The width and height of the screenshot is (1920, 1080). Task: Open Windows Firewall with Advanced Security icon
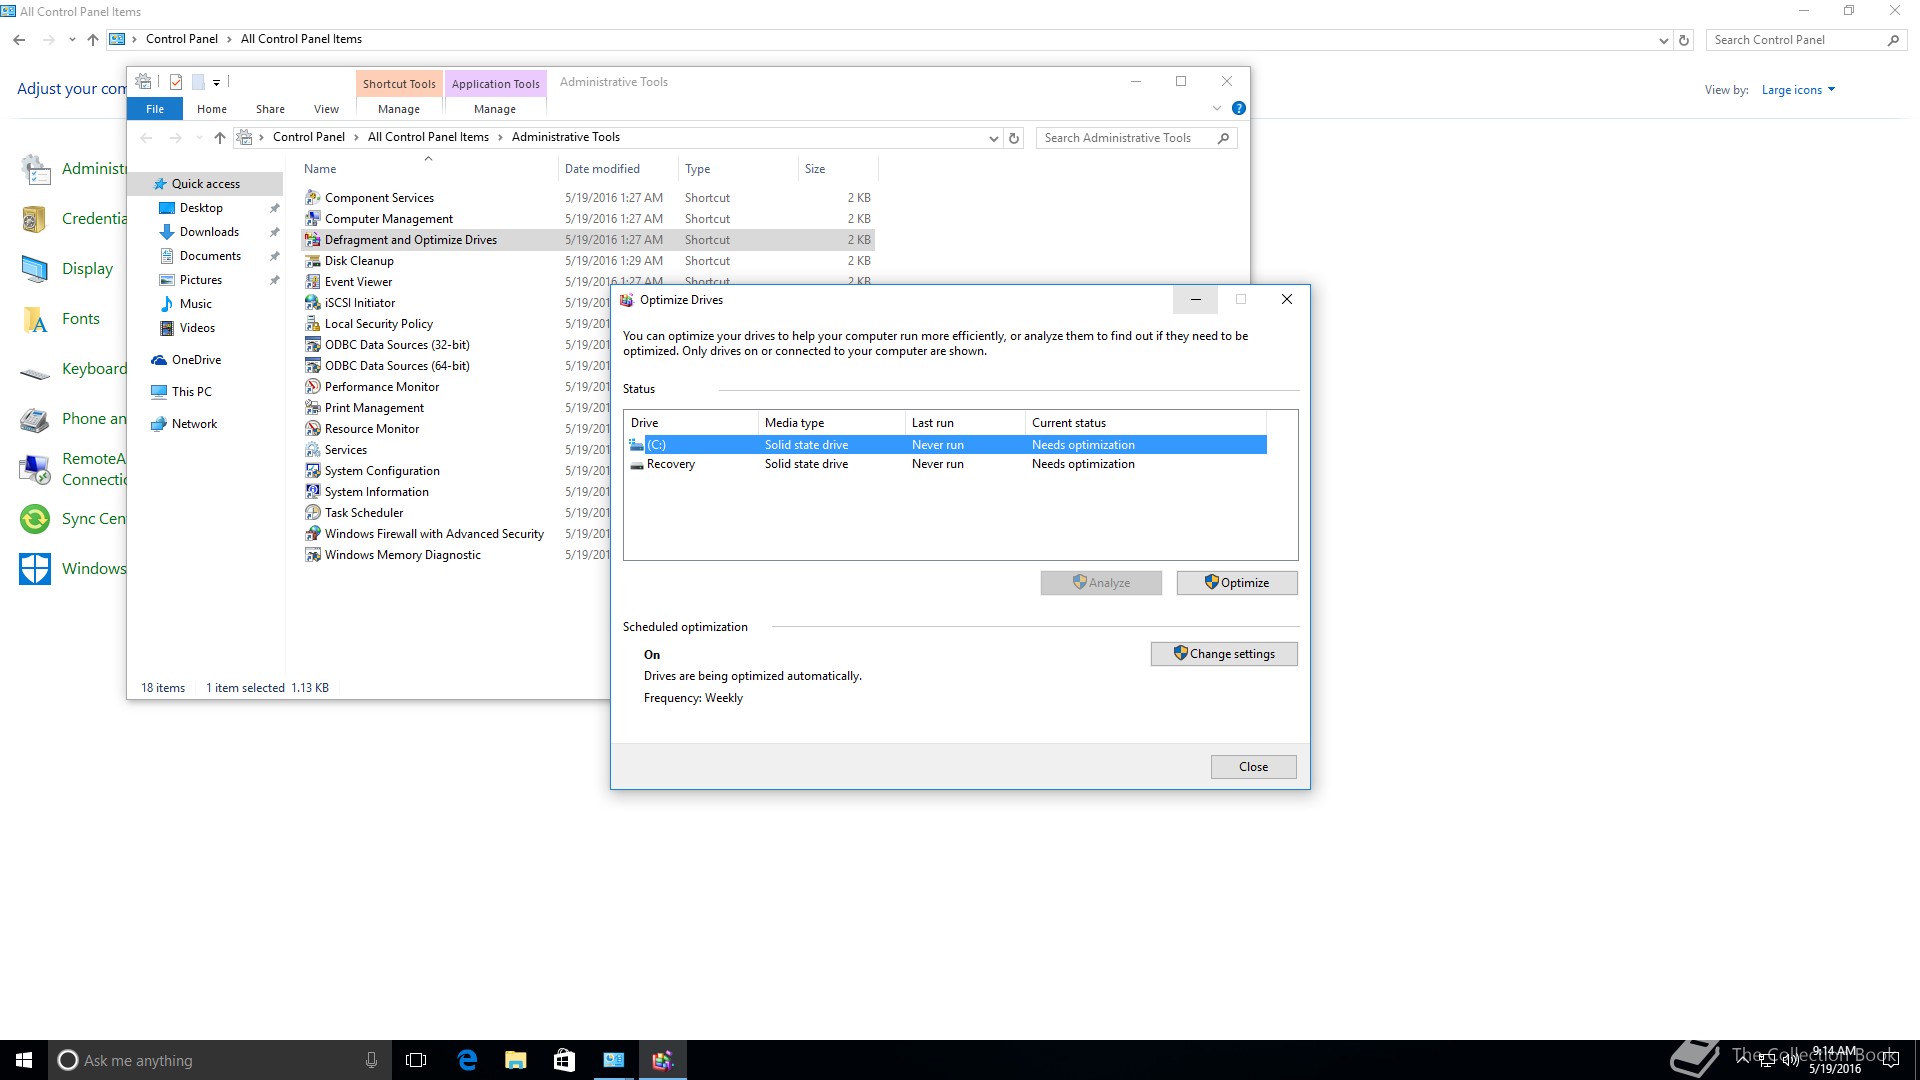pos(313,534)
